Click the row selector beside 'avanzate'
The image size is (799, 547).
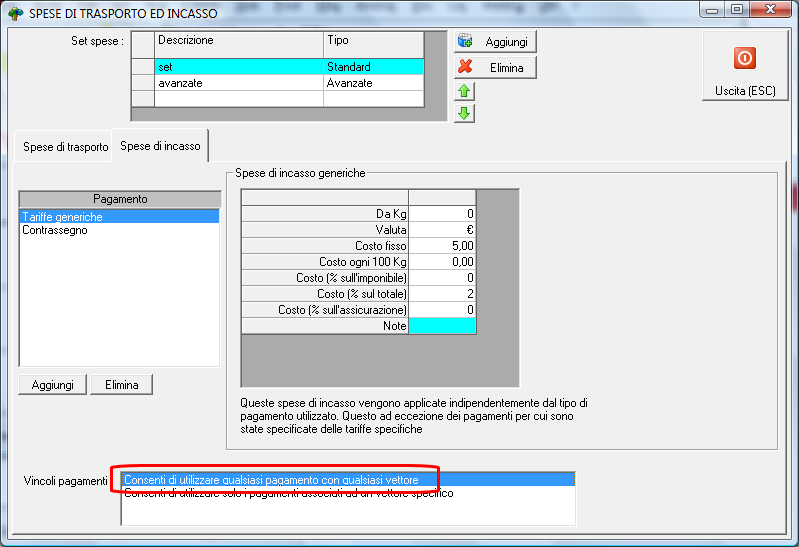(x=143, y=83)
